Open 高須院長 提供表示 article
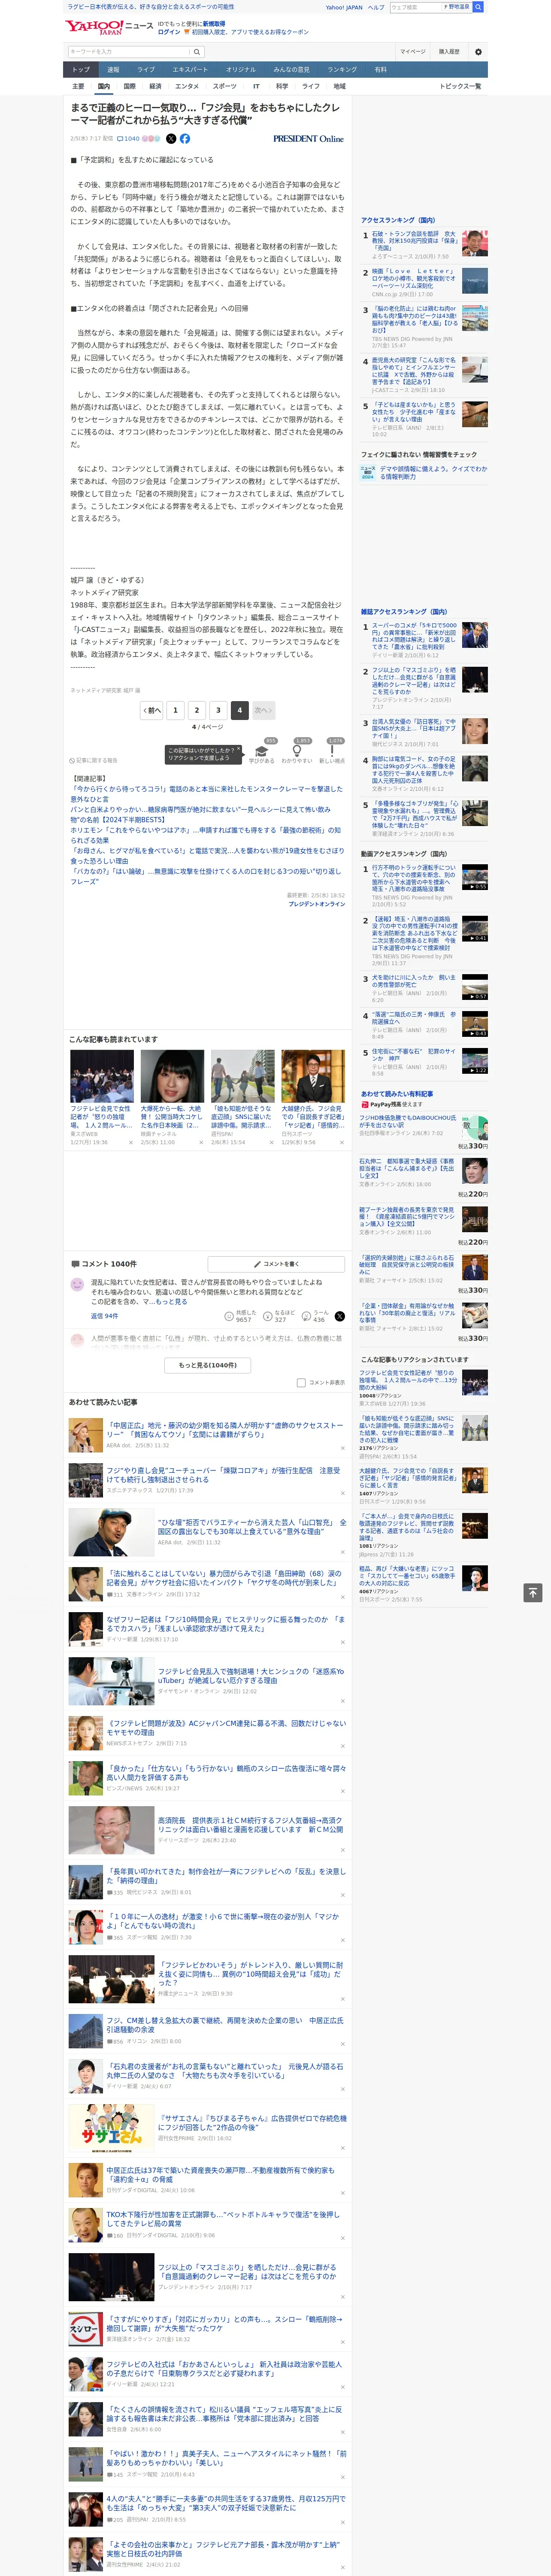The width and height of the screenshot is (551, 2576). pos(250,1826)
